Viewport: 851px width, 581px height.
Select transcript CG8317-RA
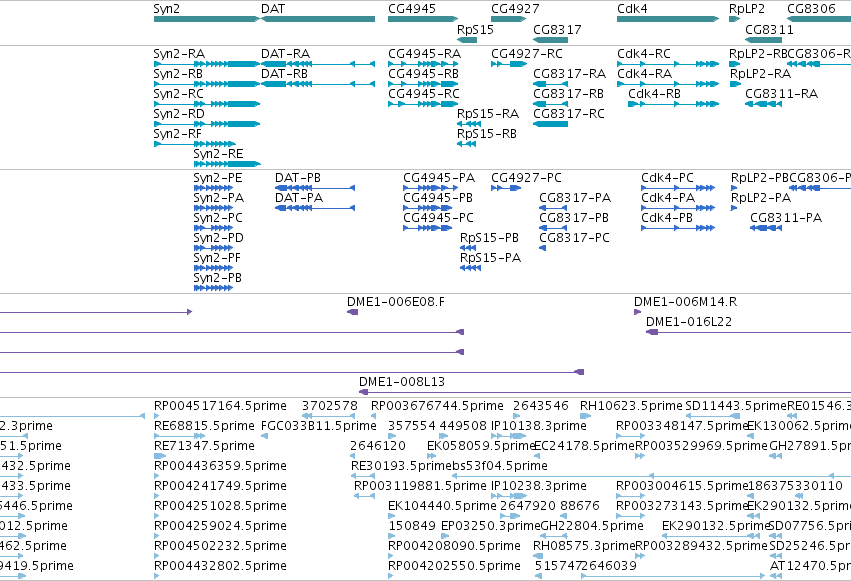click(x=550, y=84)
